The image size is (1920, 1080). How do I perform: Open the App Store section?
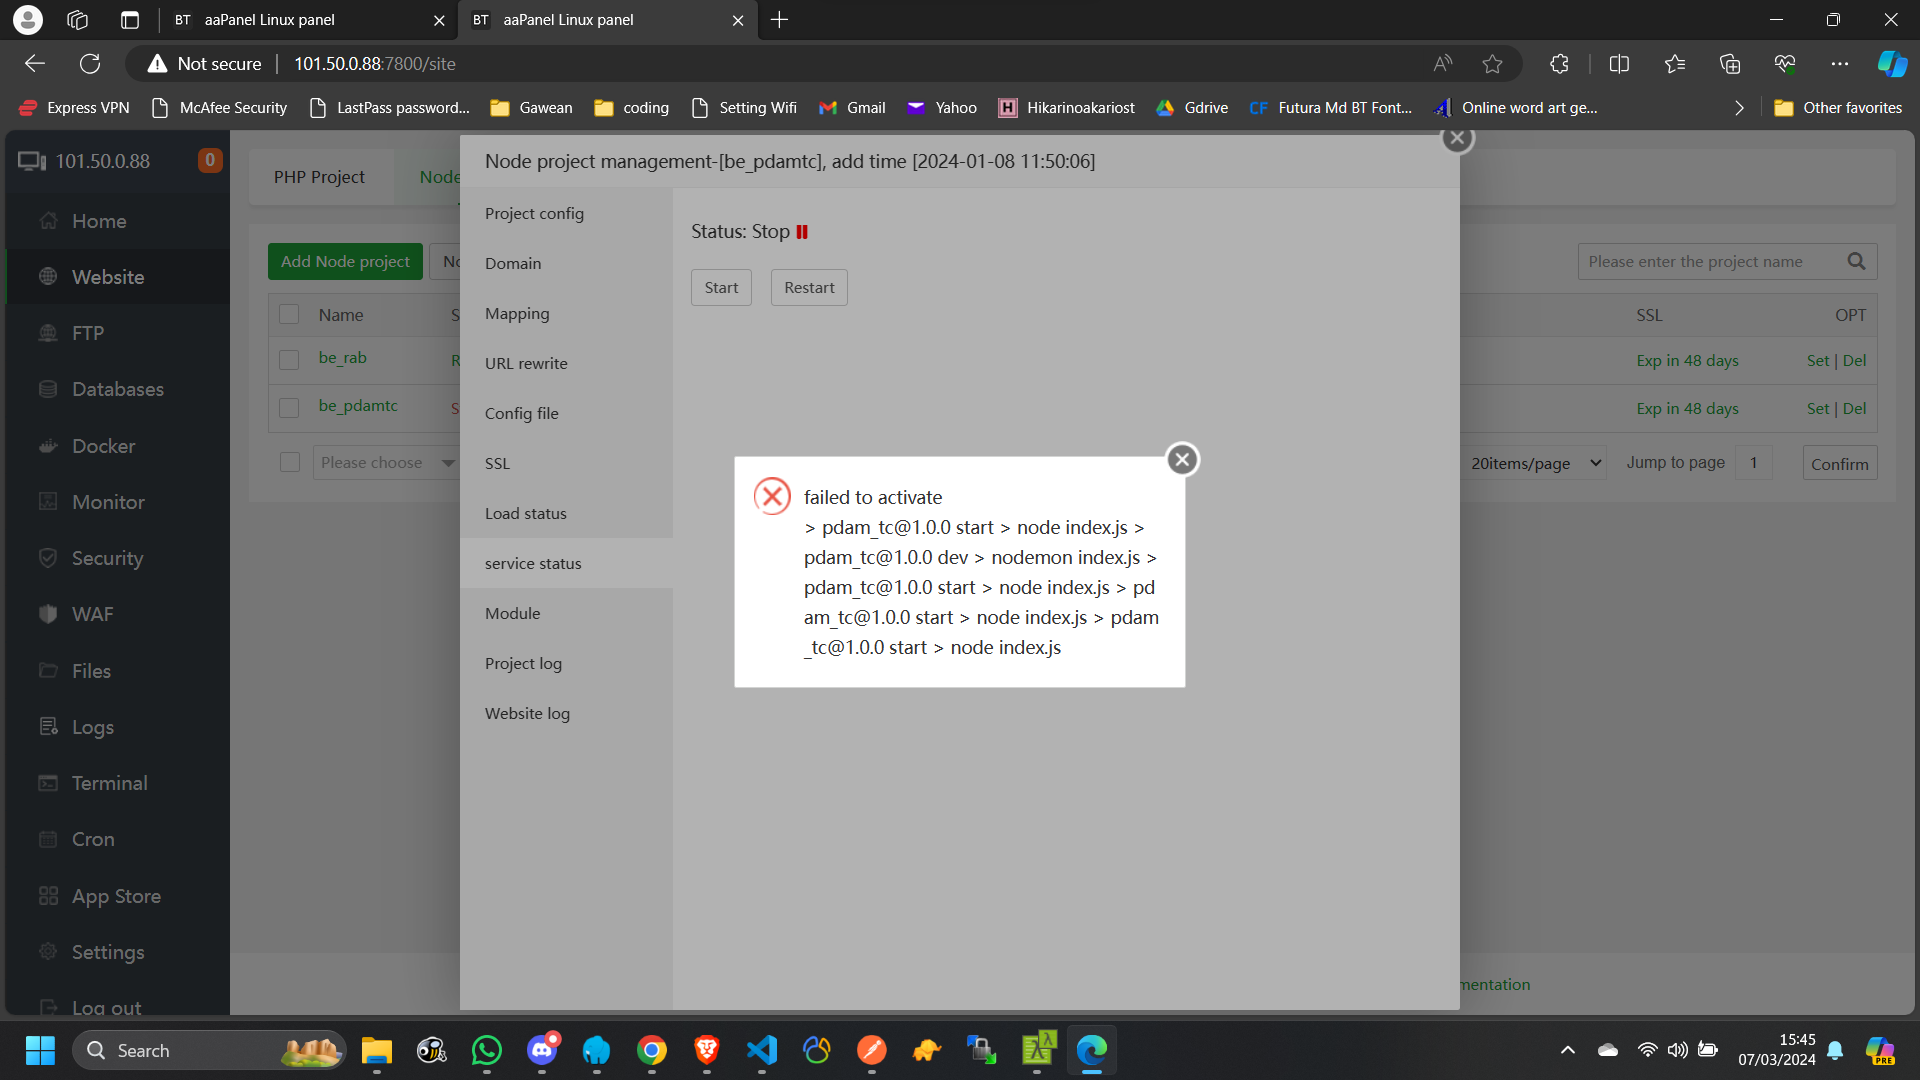(116, 896)
